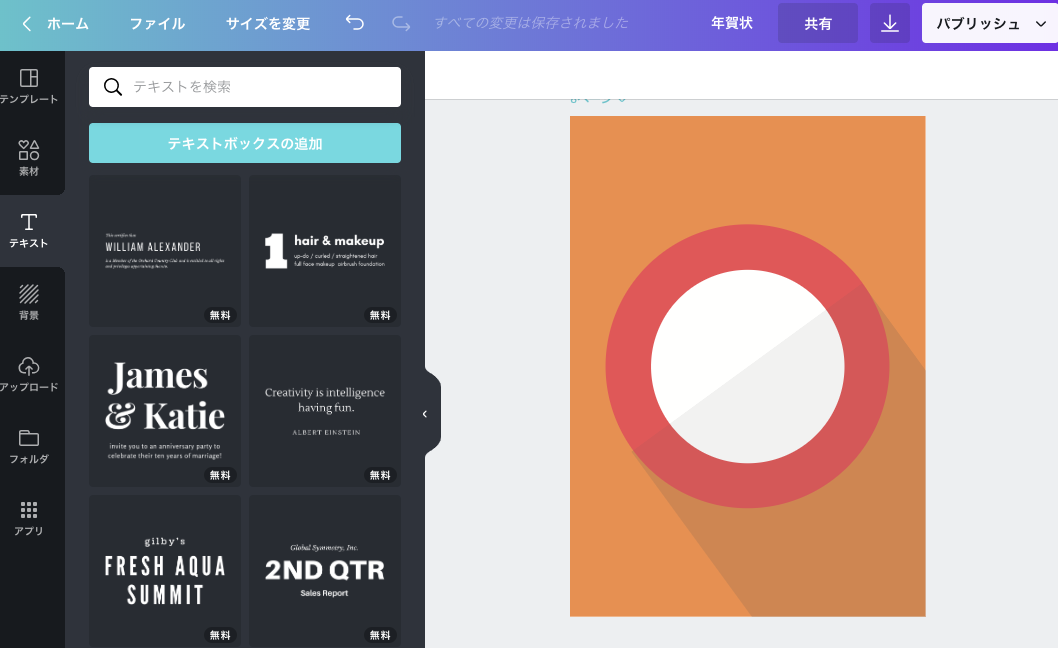Screen dimensions: 1058x648
Task: Select the James & Katie text template
Action: click(x=165, y=411)
